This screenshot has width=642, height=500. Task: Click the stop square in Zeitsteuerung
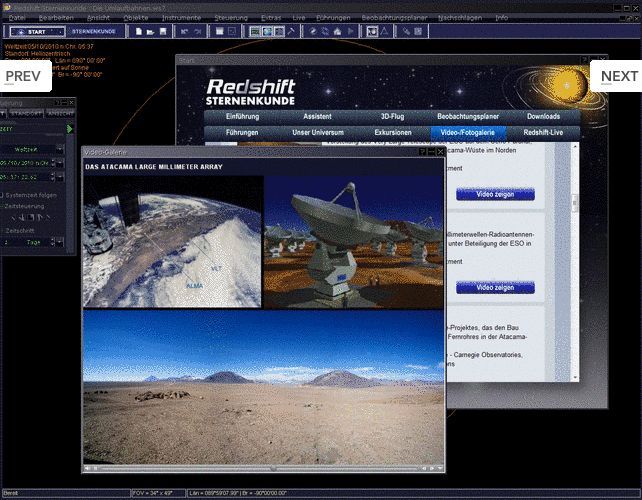[31, 218]
